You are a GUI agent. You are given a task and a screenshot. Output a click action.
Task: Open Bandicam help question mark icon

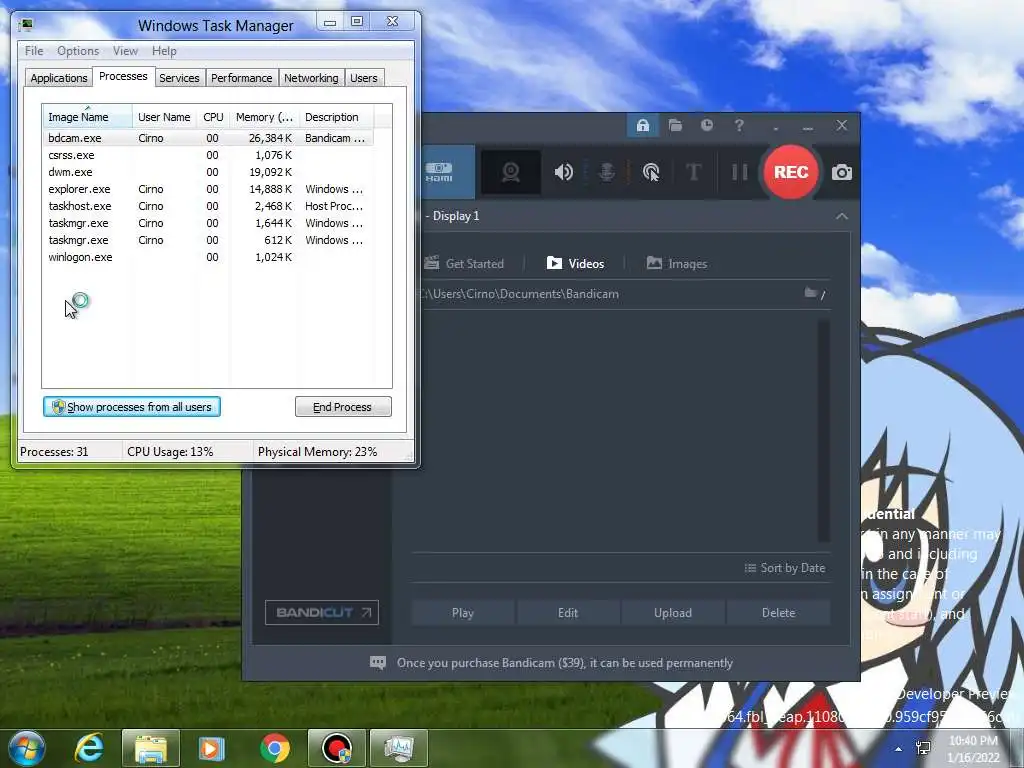tap(739, 125)
